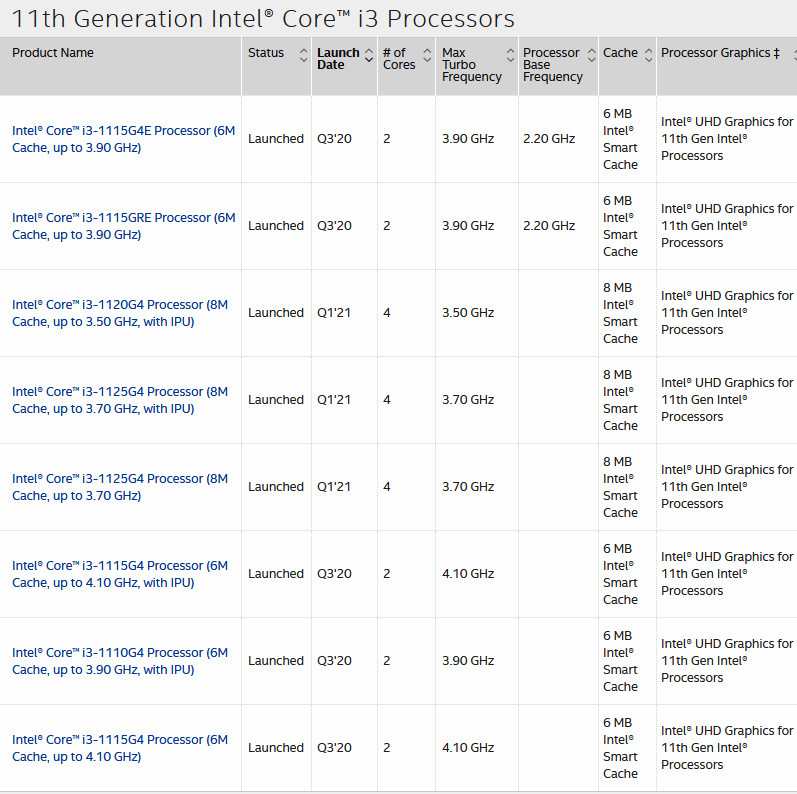Select cores value 4 in i3-1120G4 row

click(x=387, y=313)
